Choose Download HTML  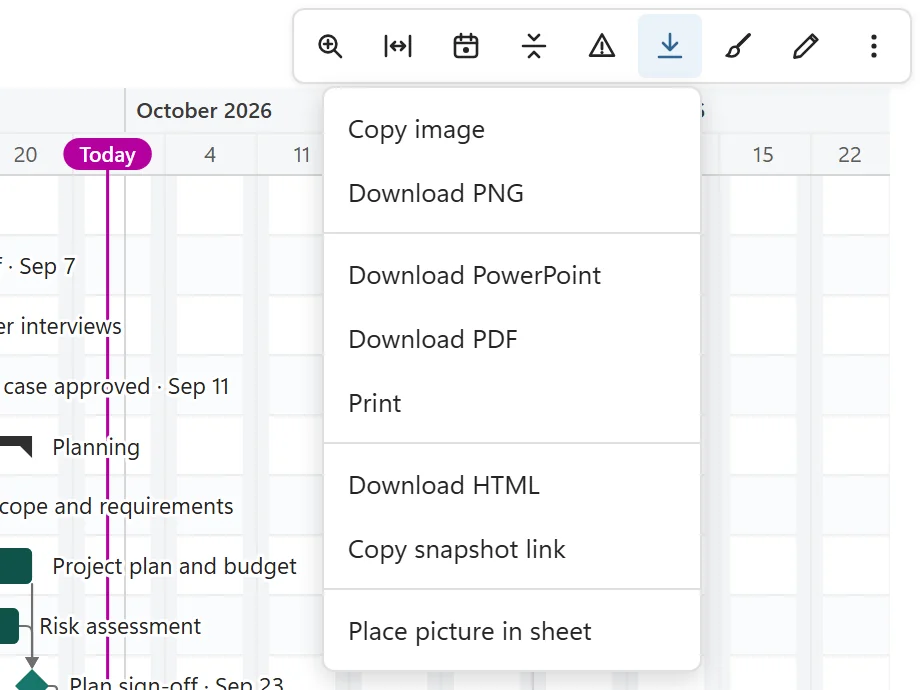click(x=512, y=486)
